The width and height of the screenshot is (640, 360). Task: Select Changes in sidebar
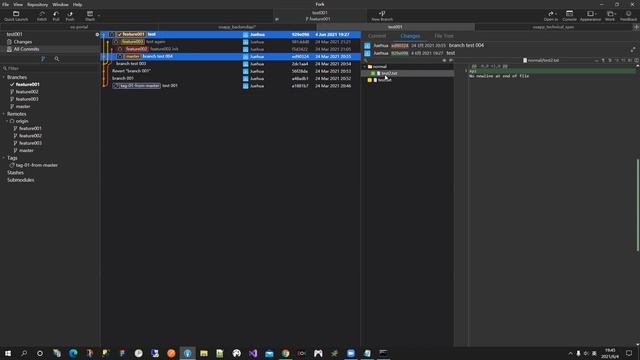tap(23, 42)
